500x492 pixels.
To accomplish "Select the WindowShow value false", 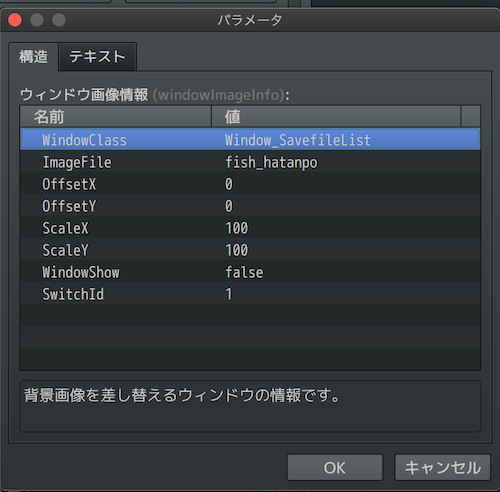I will point(244,272).
